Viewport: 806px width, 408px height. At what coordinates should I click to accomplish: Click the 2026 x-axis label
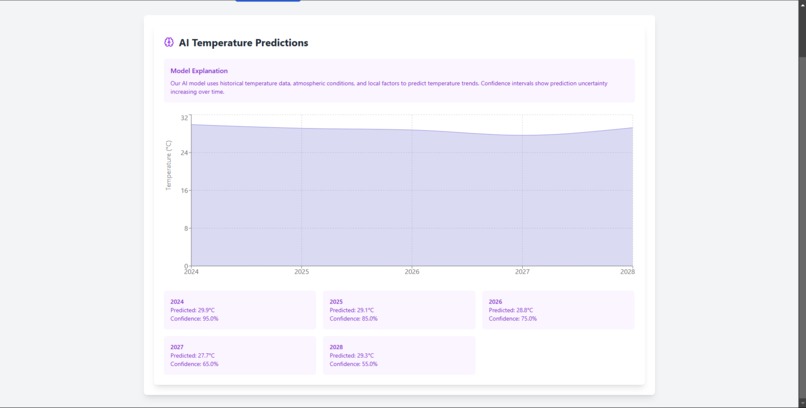pyautogui.click(x=412, y=272)
